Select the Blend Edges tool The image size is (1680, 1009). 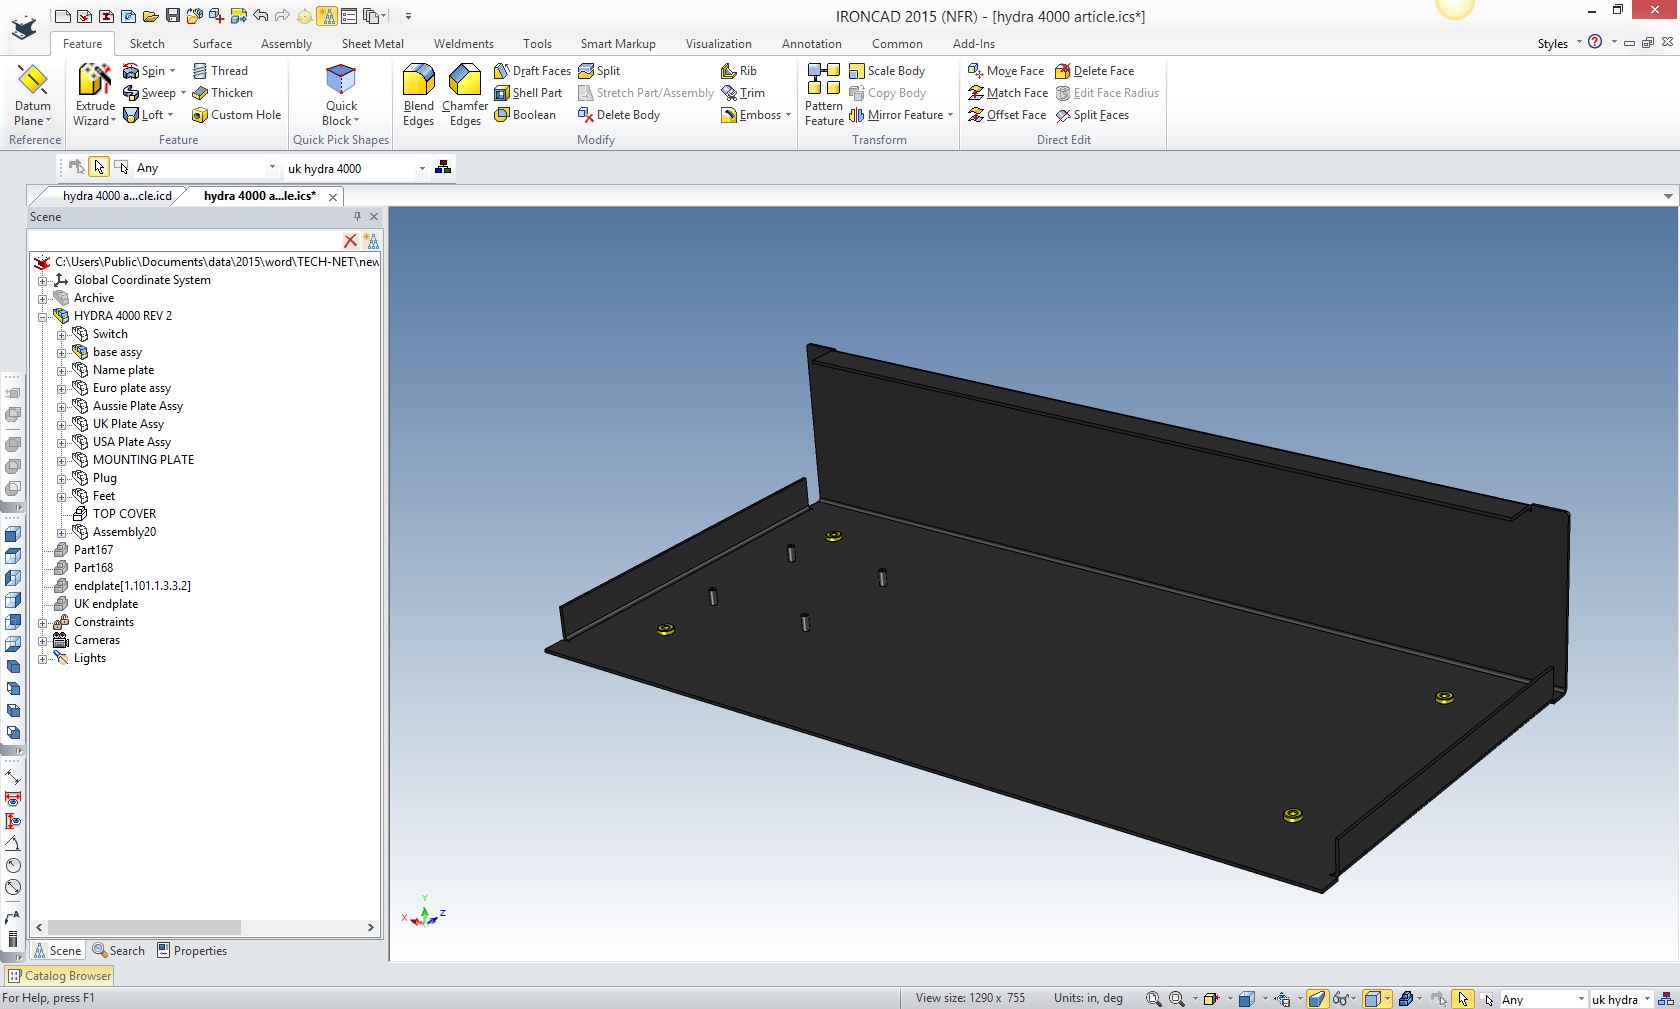click(418, 80)
